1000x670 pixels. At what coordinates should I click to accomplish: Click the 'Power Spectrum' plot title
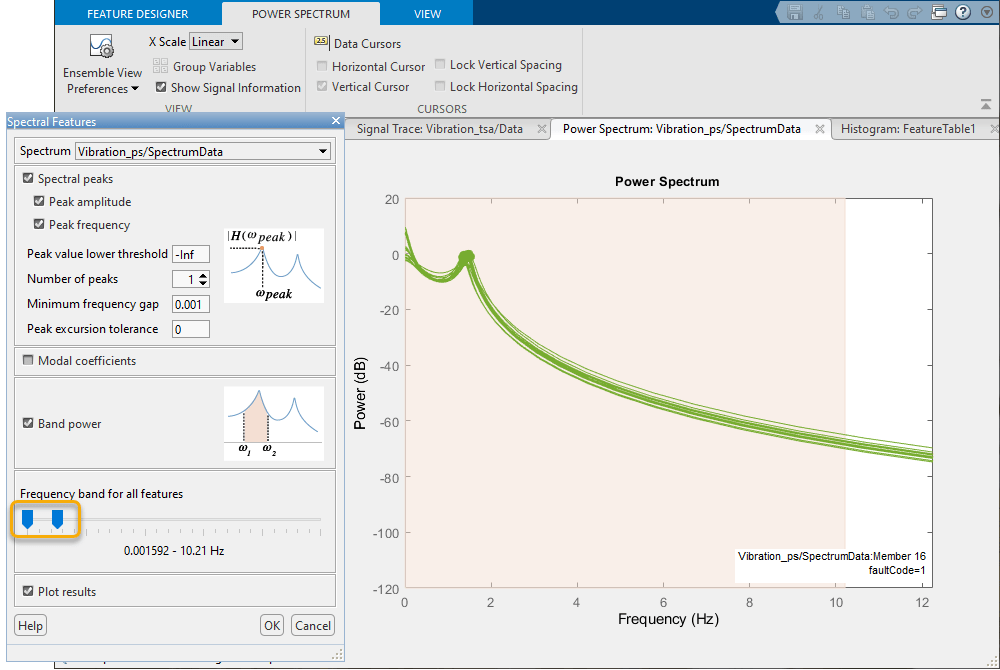[x=667, y=182]
